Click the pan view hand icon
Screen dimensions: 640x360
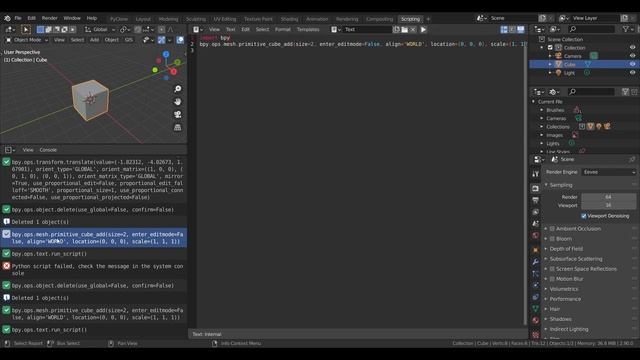(178, 102)
